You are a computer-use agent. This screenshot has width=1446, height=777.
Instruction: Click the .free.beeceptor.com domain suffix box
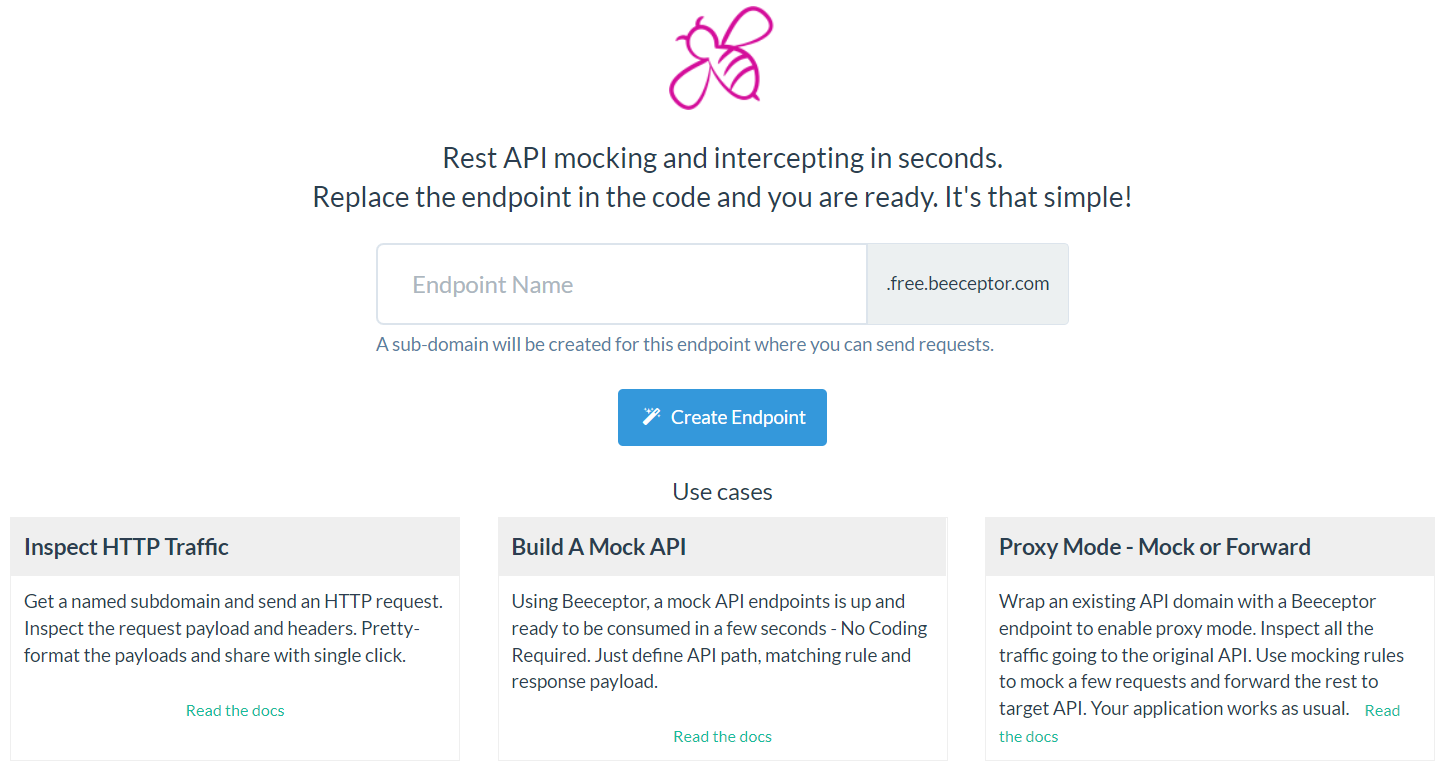(x=967, y=283)
